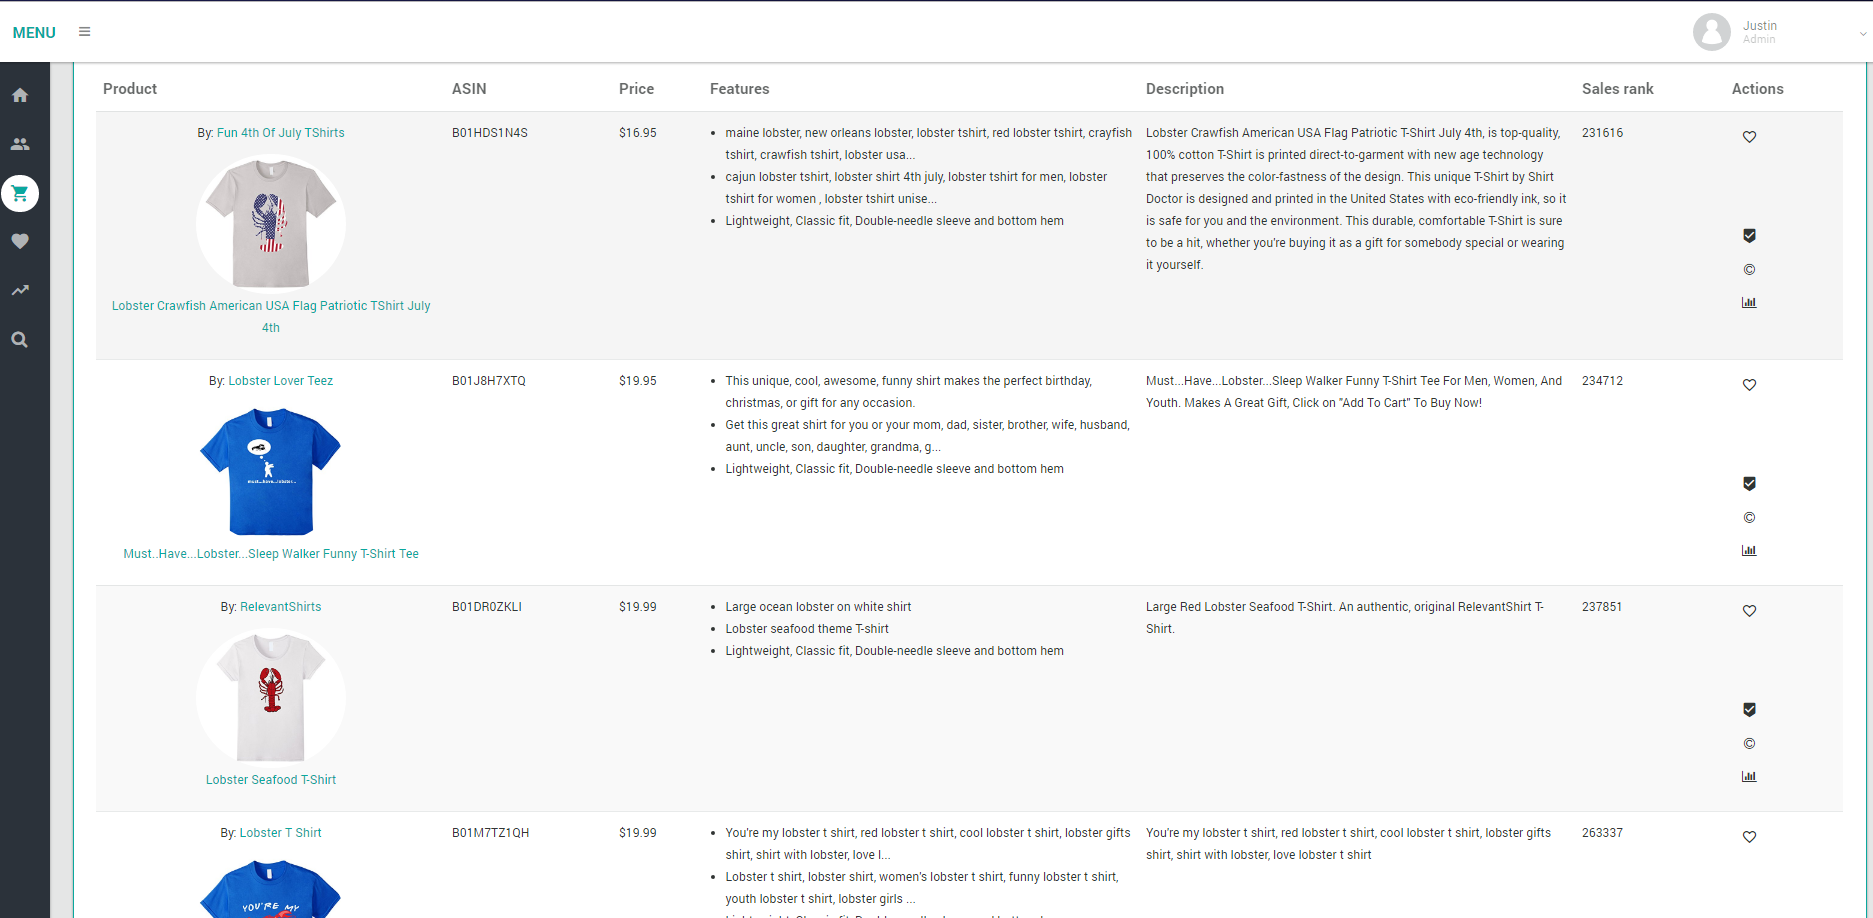The image size is (1873, 918).
Task: Select the Search icon in the sidebar
Action: coord(20,339)
